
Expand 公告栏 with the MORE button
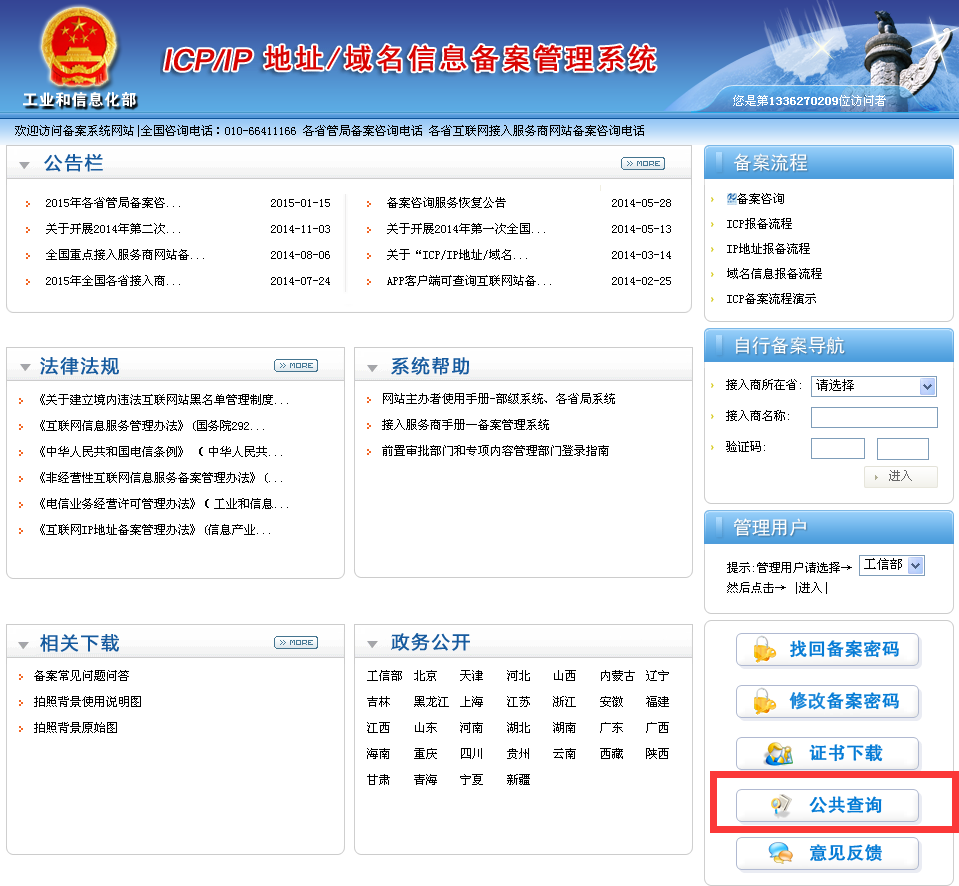(x=642, y=163)
